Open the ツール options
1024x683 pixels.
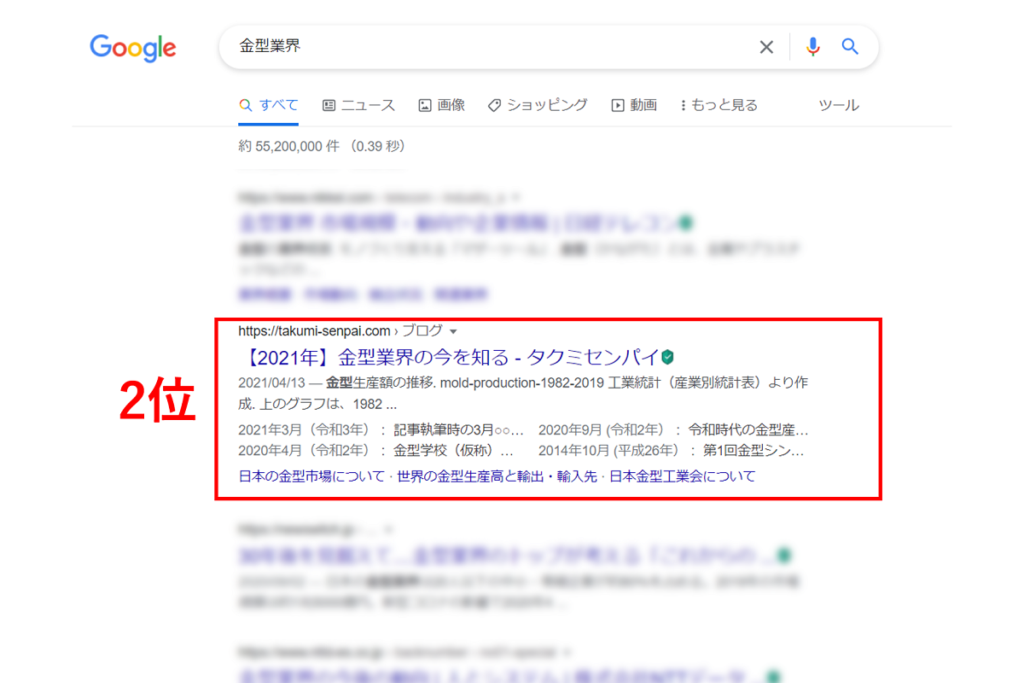(x=839, y=105)
